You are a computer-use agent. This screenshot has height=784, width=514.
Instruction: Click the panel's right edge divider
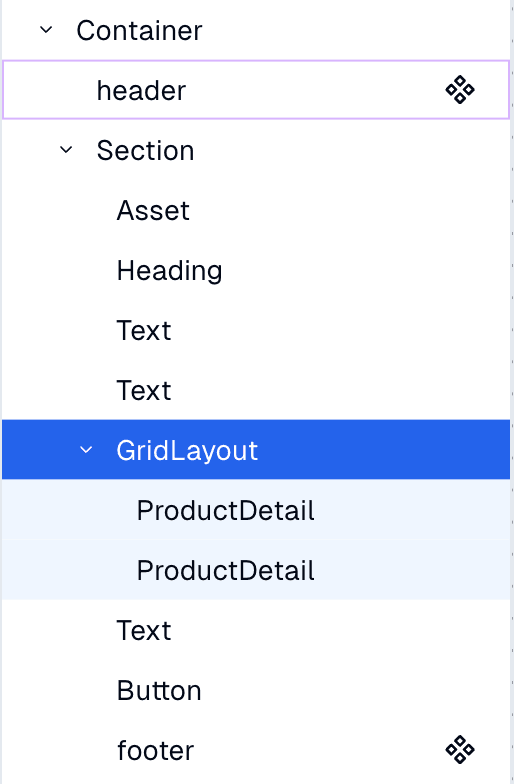(x=512, y=392)
